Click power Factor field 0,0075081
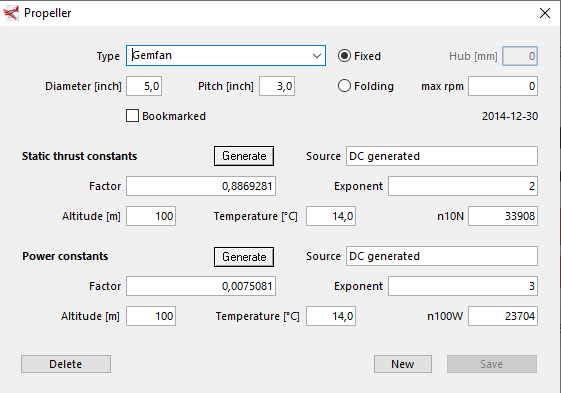The height and width of the screenshot is (393, 561). coord(201,286)
